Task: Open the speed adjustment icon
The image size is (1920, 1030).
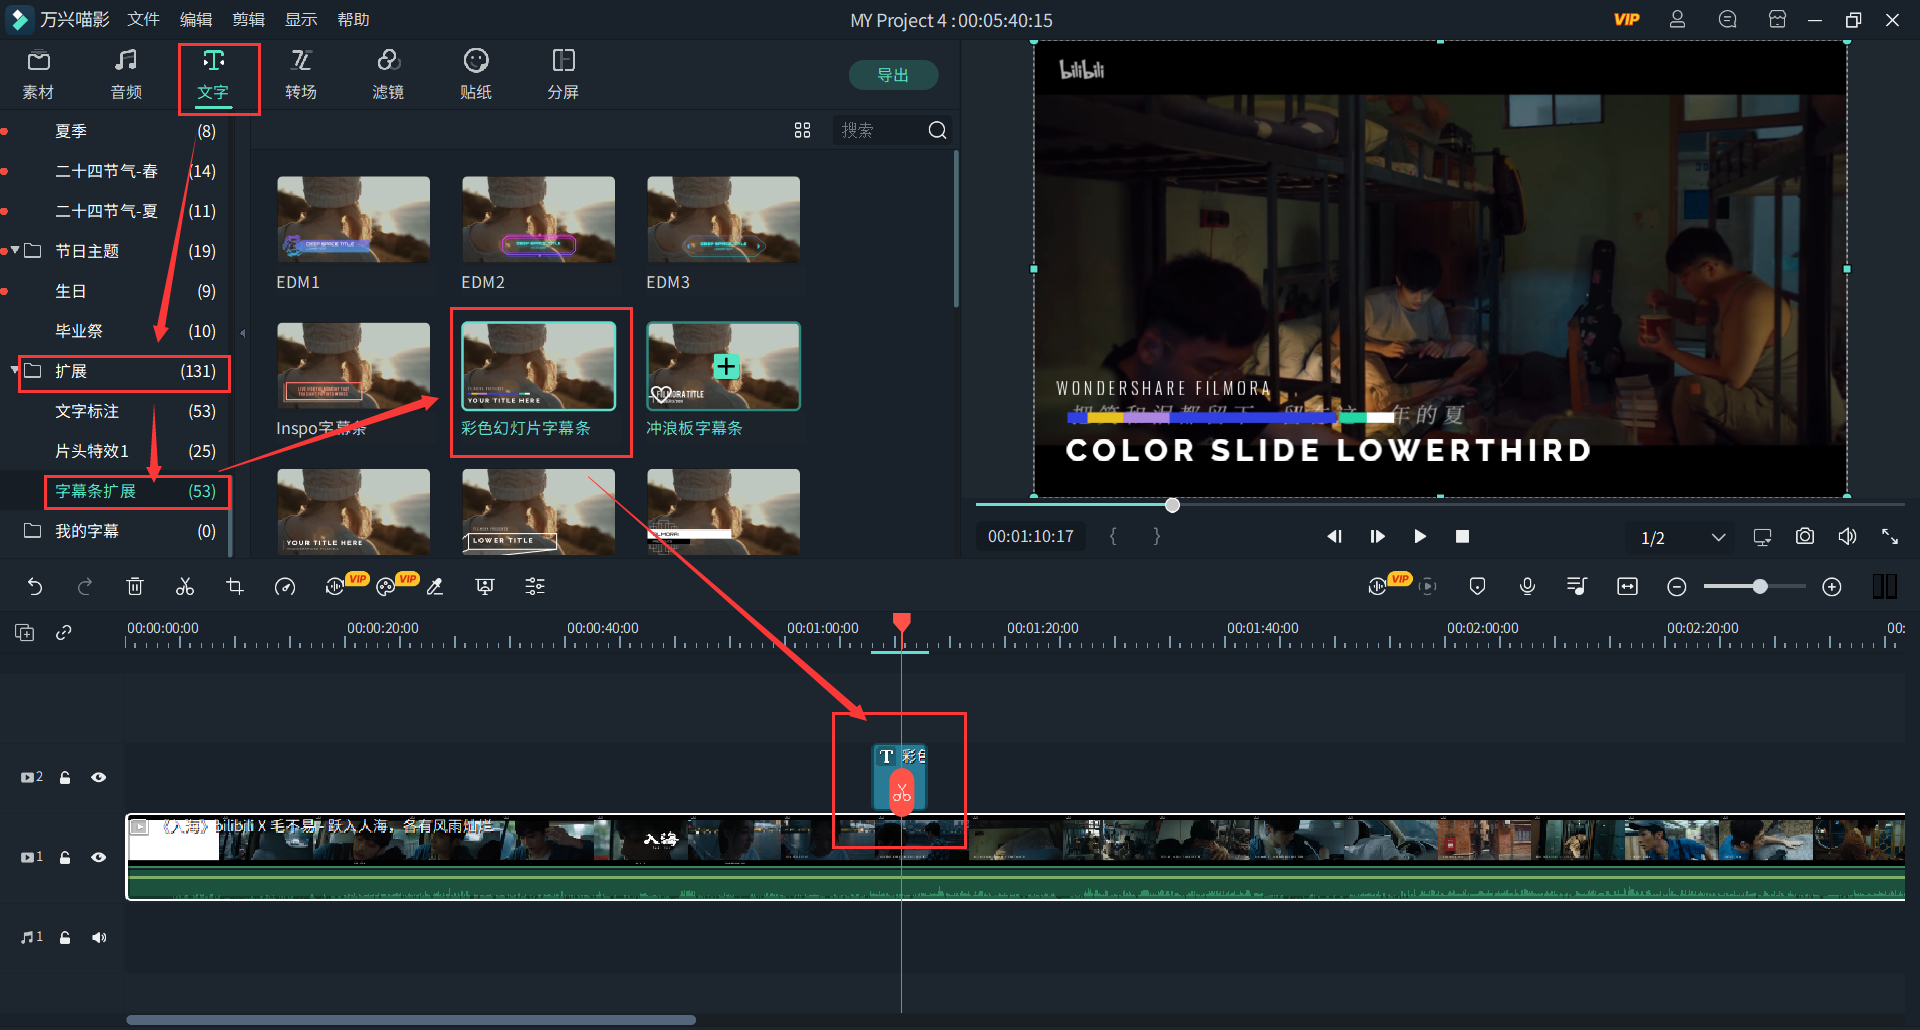Action: [285, 587]
